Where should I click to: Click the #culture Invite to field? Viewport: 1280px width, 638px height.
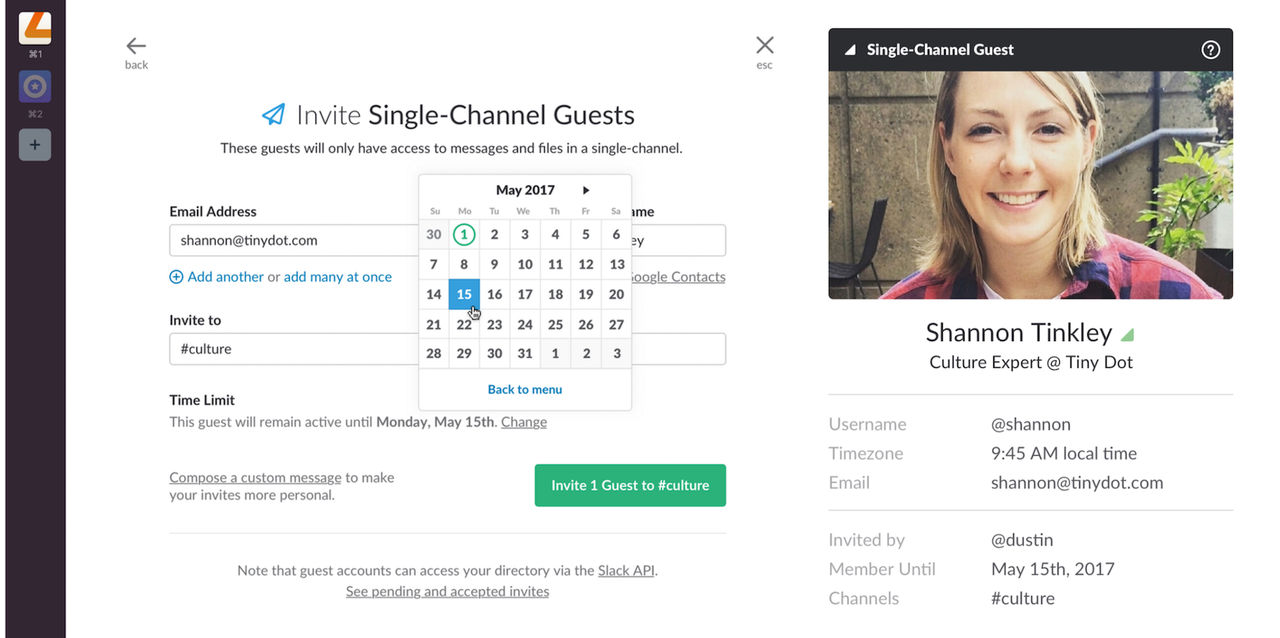point(294,349)
